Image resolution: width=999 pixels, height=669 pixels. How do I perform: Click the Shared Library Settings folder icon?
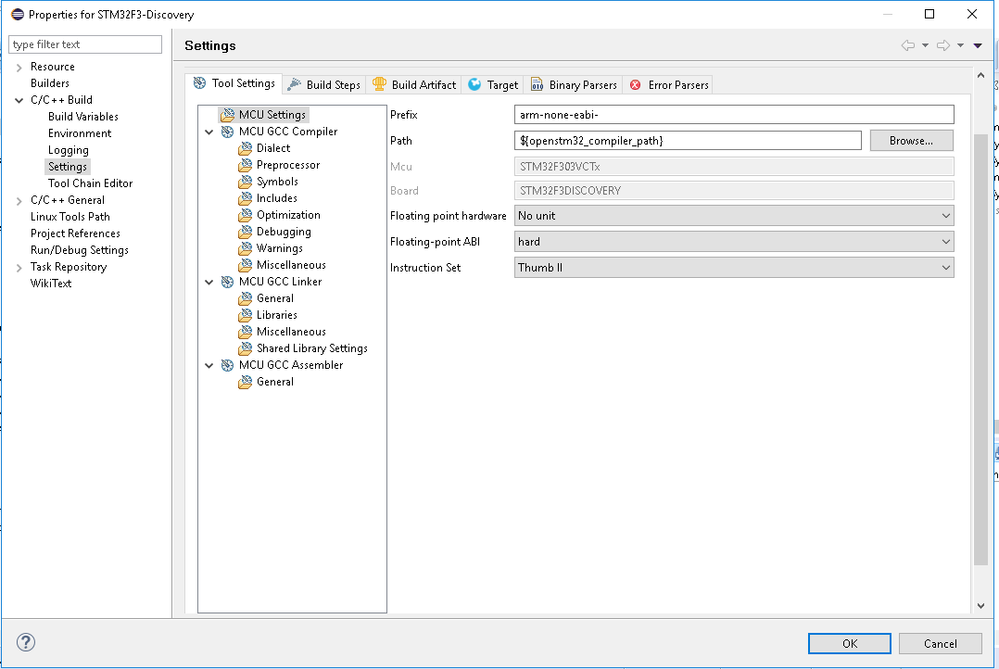point(245,349)
